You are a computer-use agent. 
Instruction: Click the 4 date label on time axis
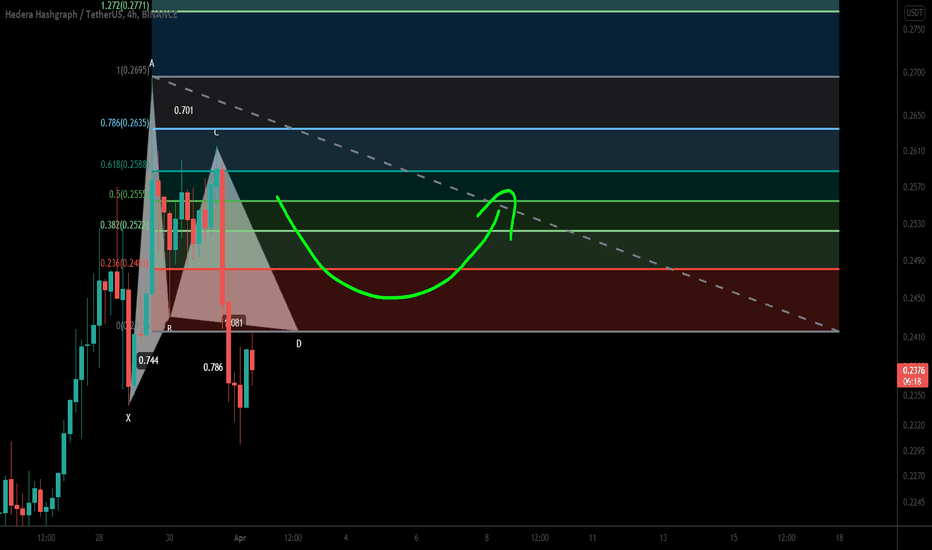(x=345, y=538)
